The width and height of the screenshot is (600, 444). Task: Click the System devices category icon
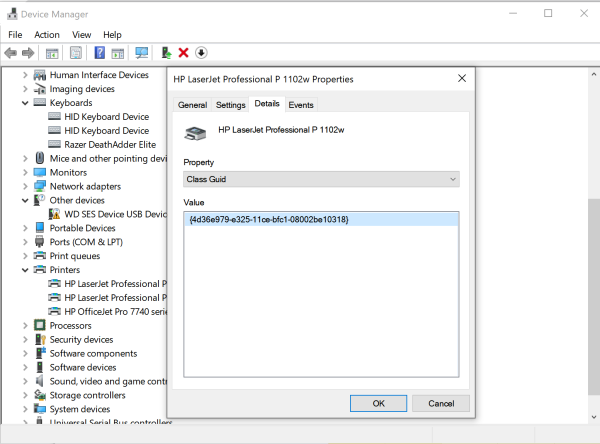(x=40, y=409)
